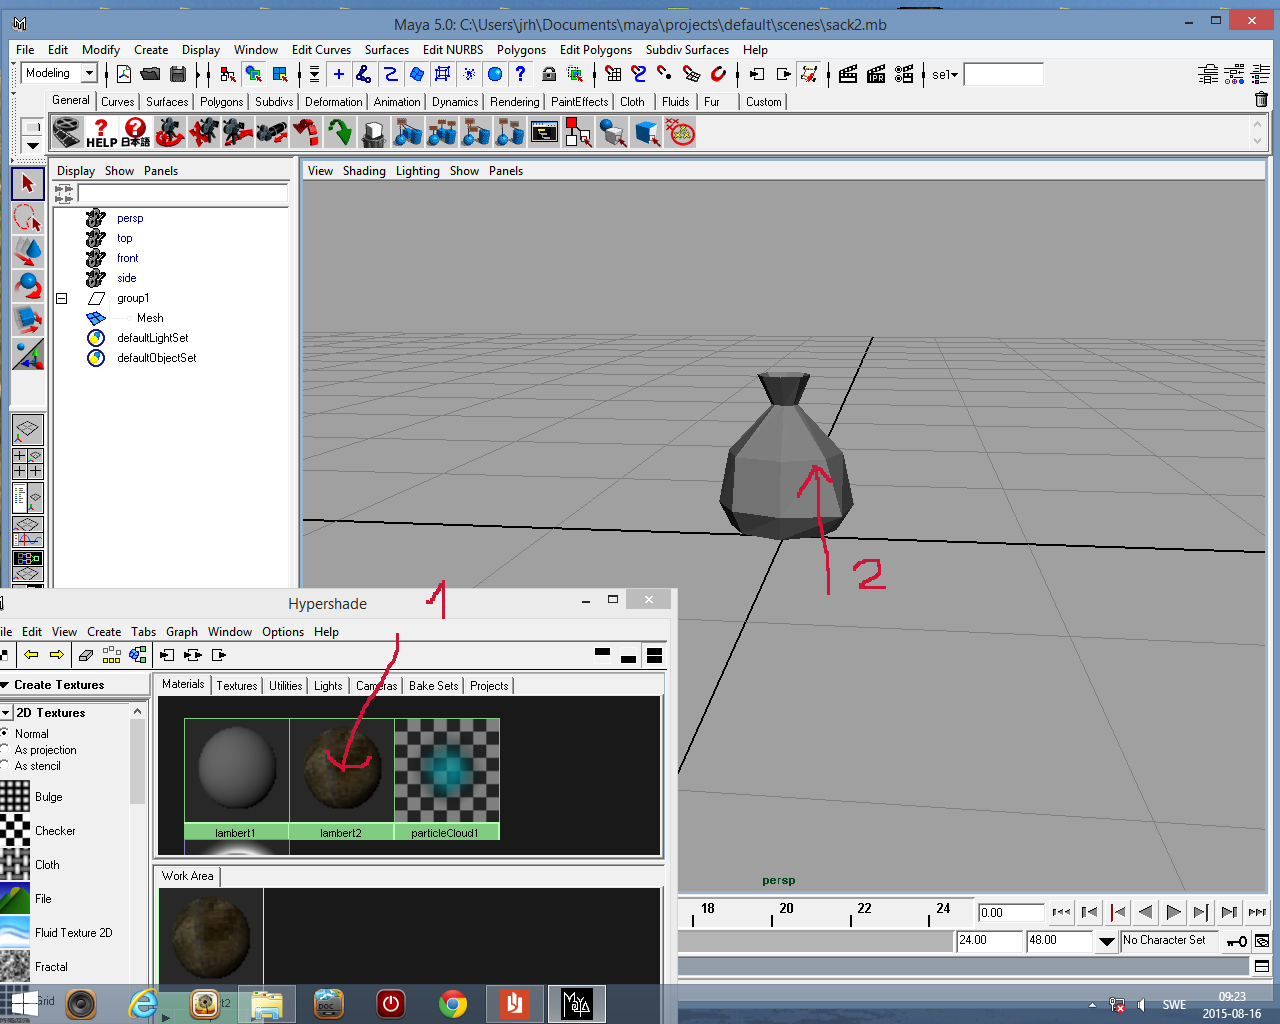This screenshot has height=1024, width=1280.
Task: Go to previous graph in Hypershade
Action: (31, 655)
